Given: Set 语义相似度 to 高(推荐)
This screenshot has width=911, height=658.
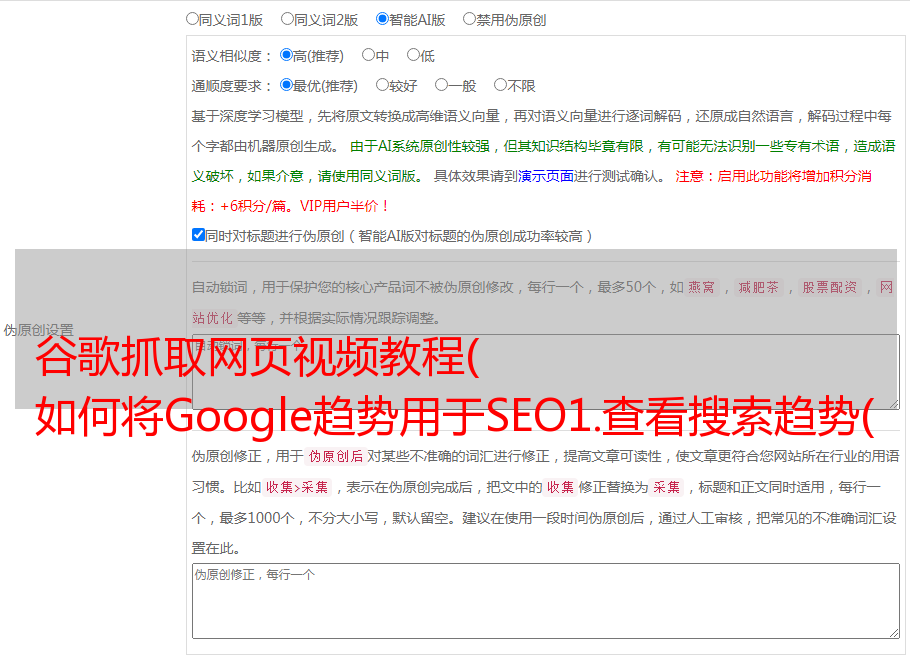Looking at the screenshot, I should point(287,56).
